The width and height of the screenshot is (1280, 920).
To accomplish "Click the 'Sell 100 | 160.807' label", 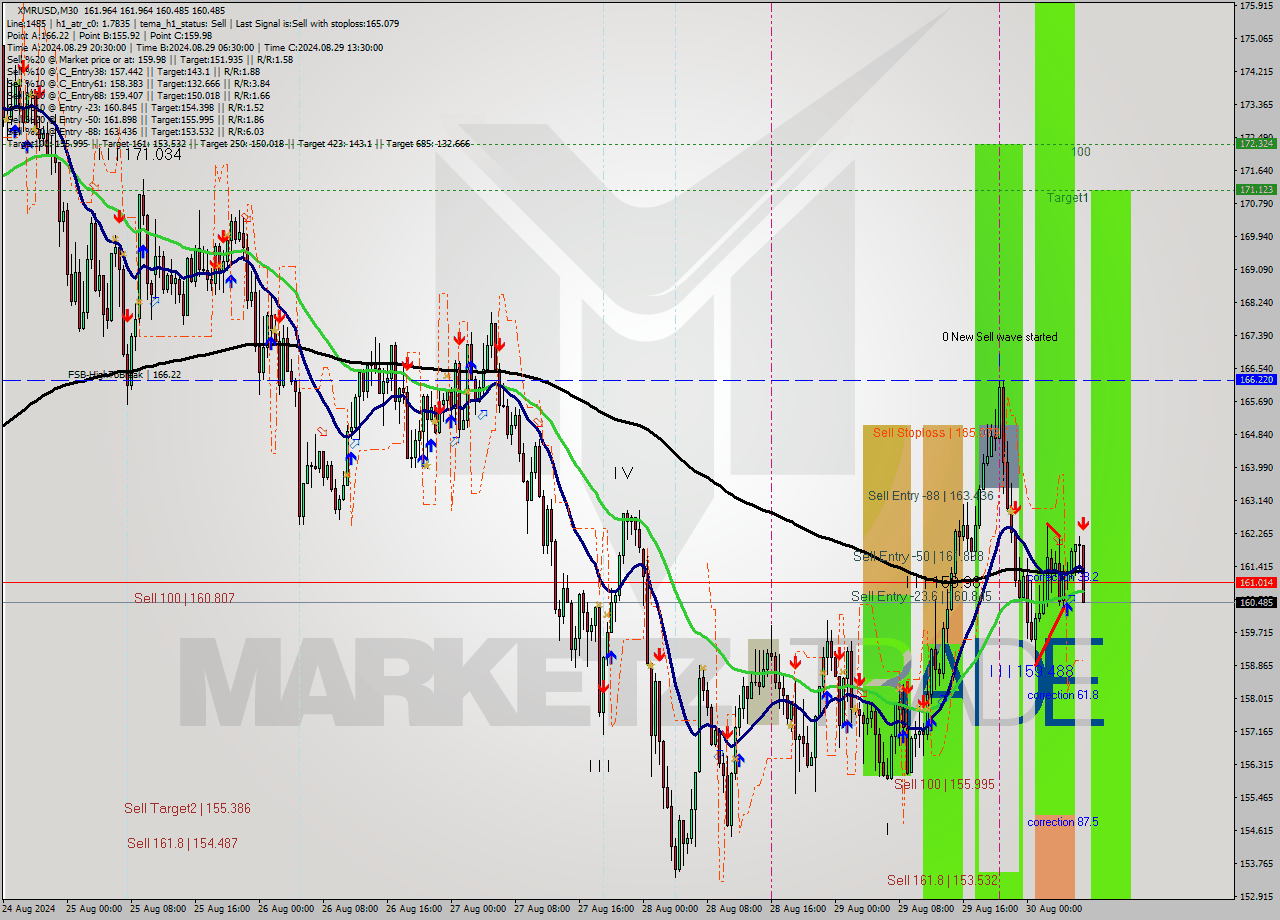I will (185, 598).
